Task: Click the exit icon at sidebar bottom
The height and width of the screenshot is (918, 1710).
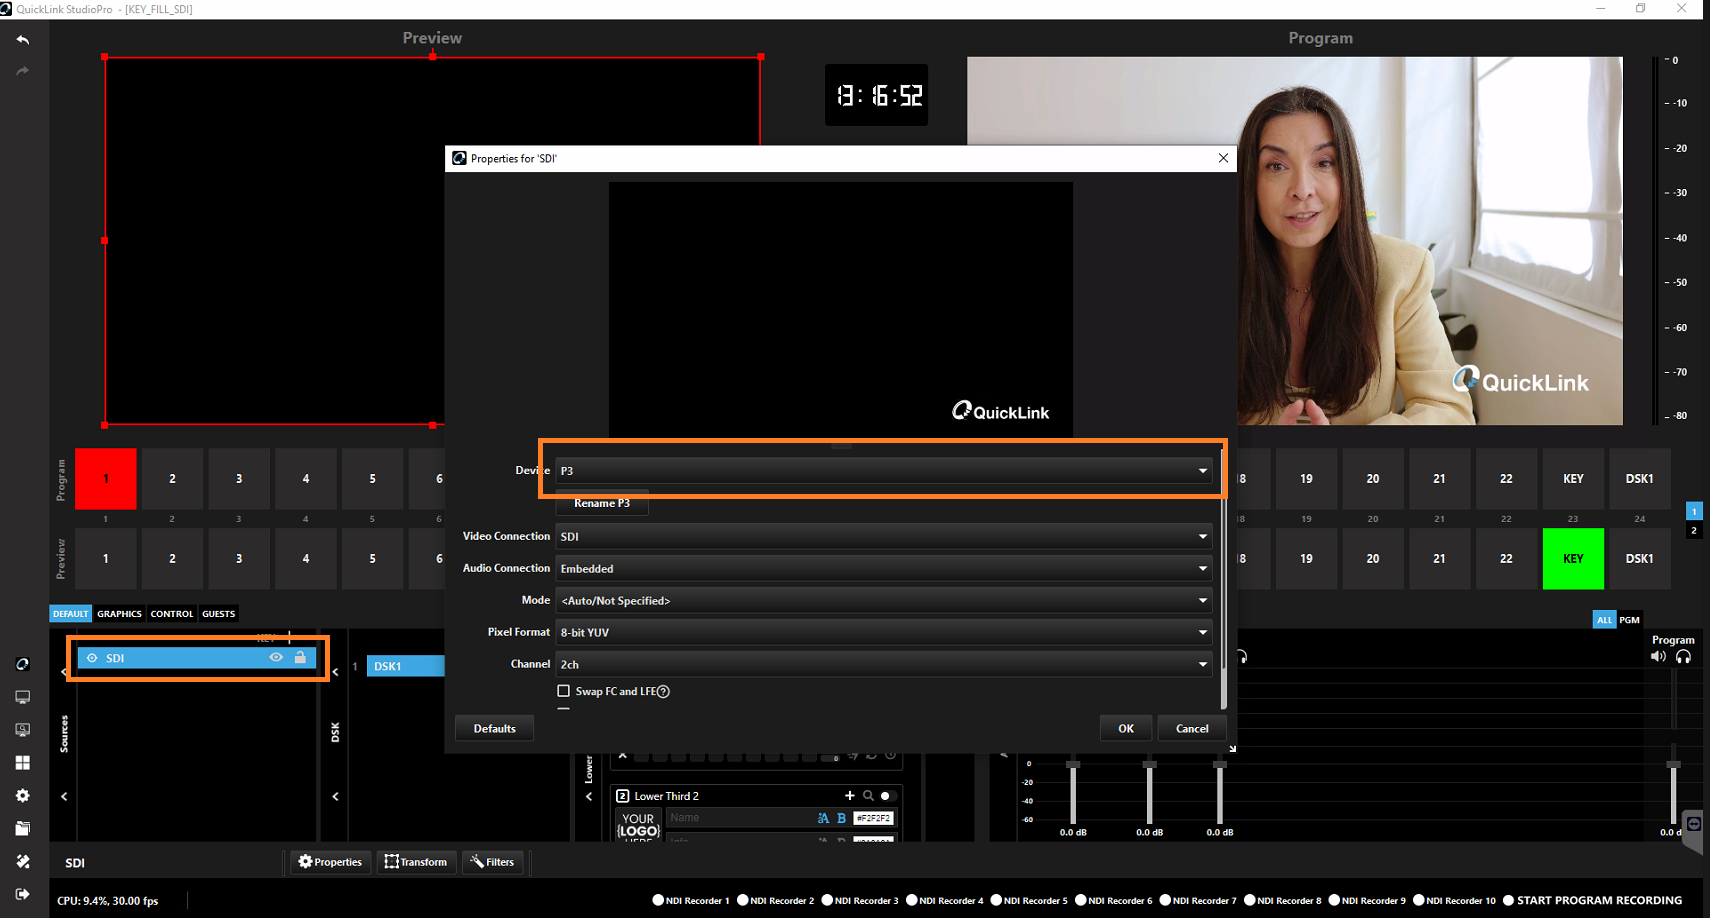Action: [23, 894]
